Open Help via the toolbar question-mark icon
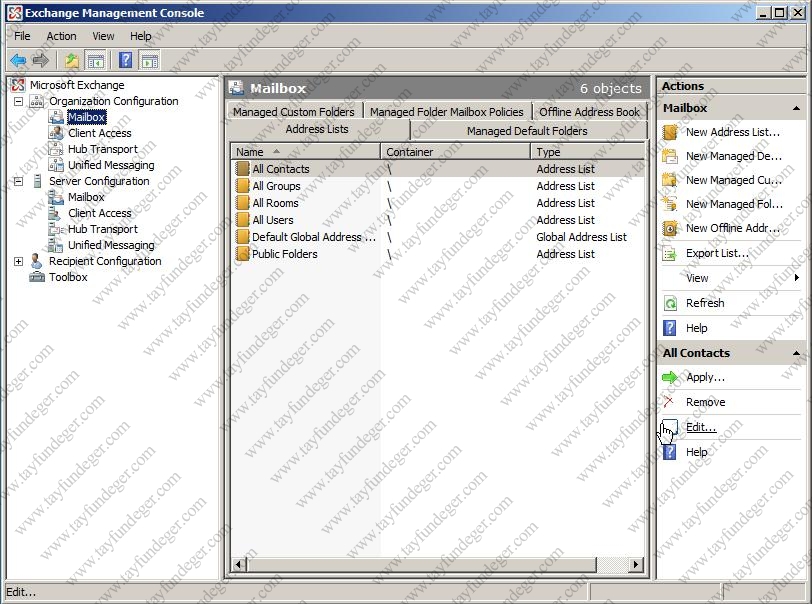 (x=125, y=61)
